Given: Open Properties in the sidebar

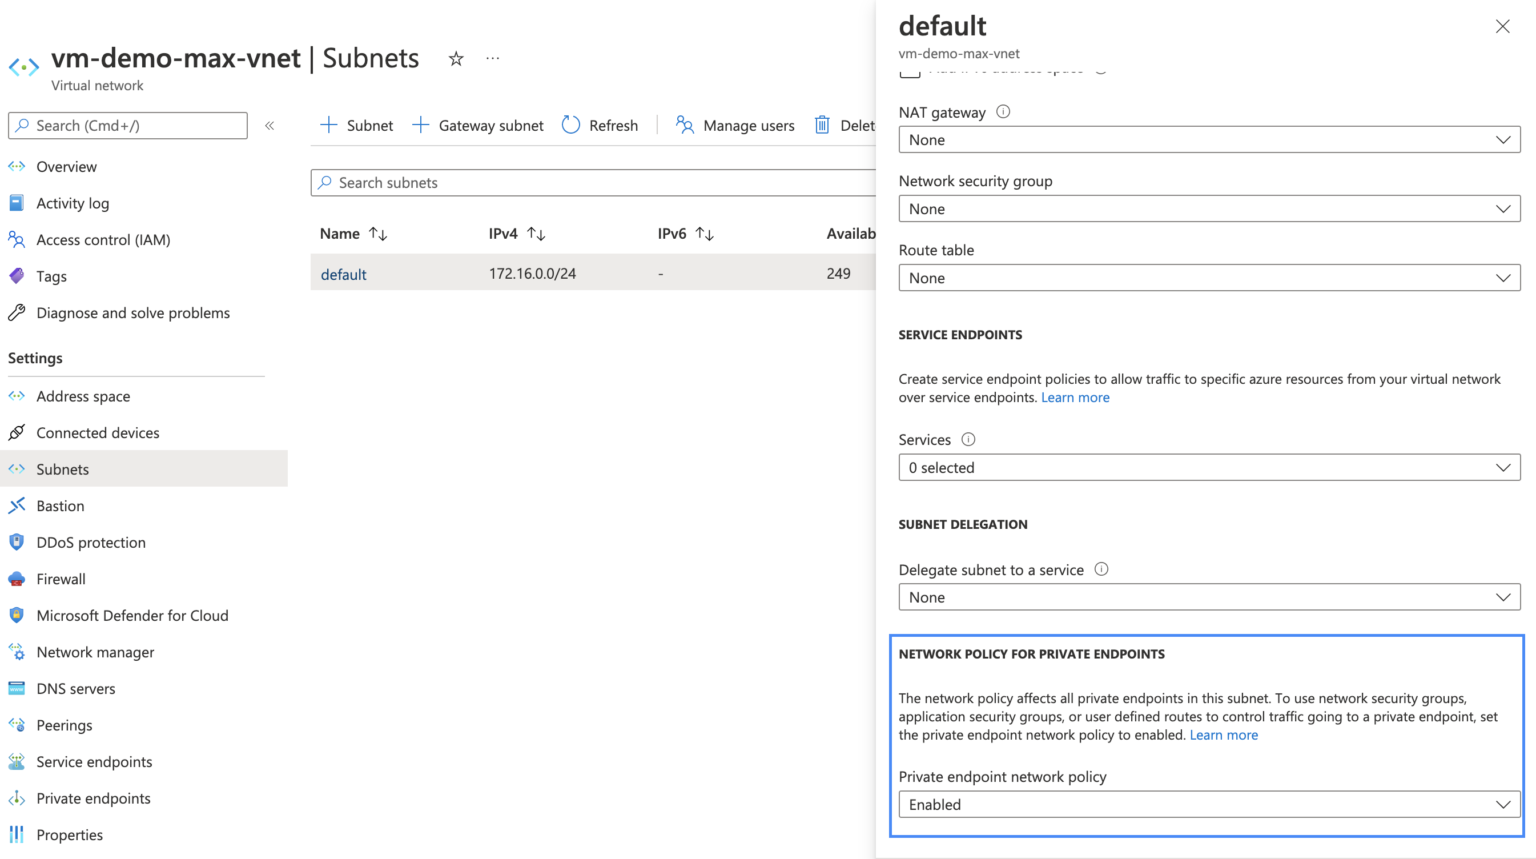Looking at the screenshot, I should click(x=69, y=835).
